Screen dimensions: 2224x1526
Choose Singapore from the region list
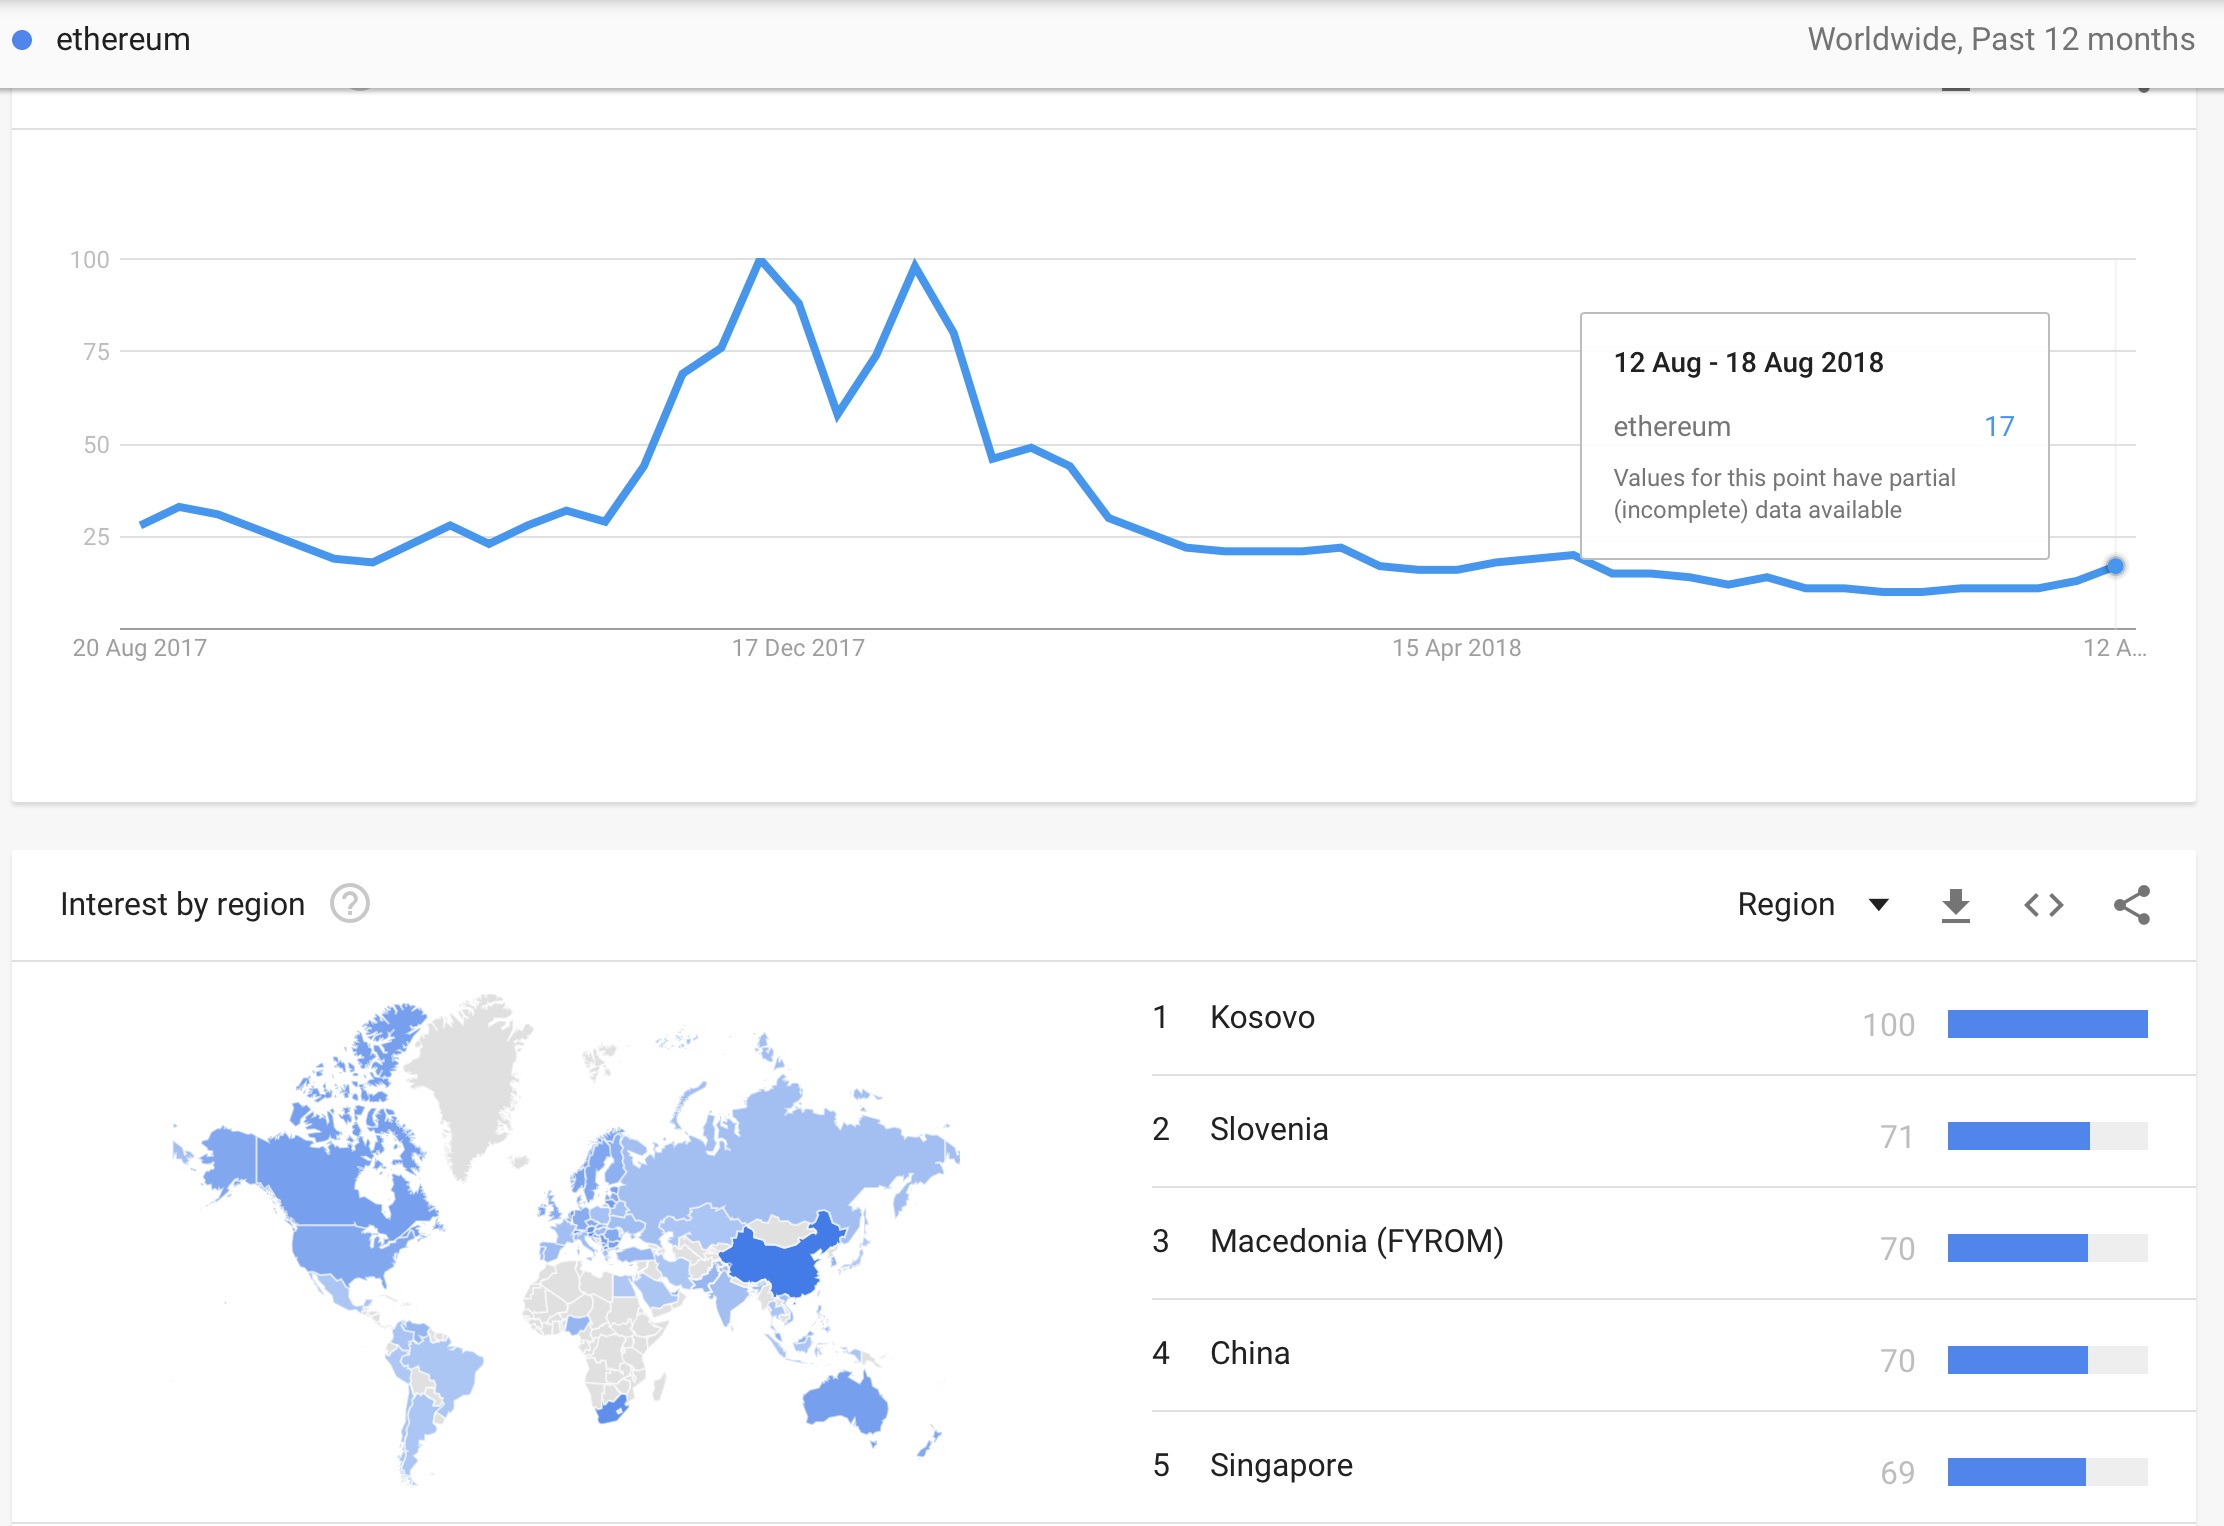[1280, 1465]
